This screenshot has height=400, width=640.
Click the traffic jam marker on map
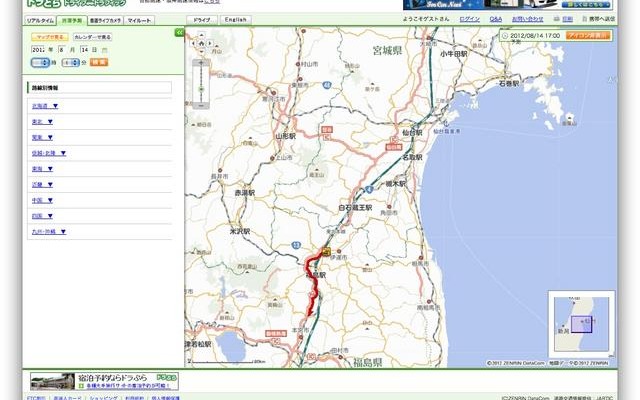click(326, 251)
